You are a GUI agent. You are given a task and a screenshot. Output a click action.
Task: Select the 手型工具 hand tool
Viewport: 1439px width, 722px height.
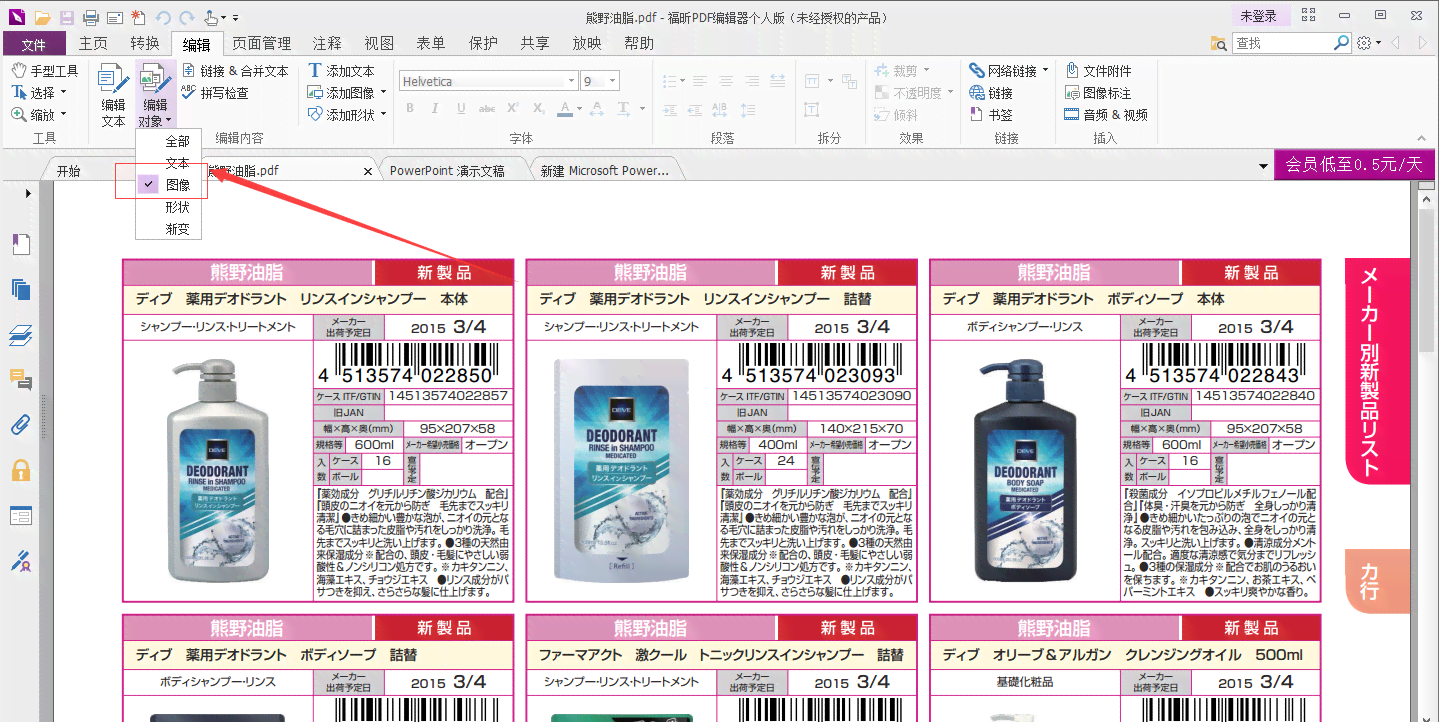(45, 71)
